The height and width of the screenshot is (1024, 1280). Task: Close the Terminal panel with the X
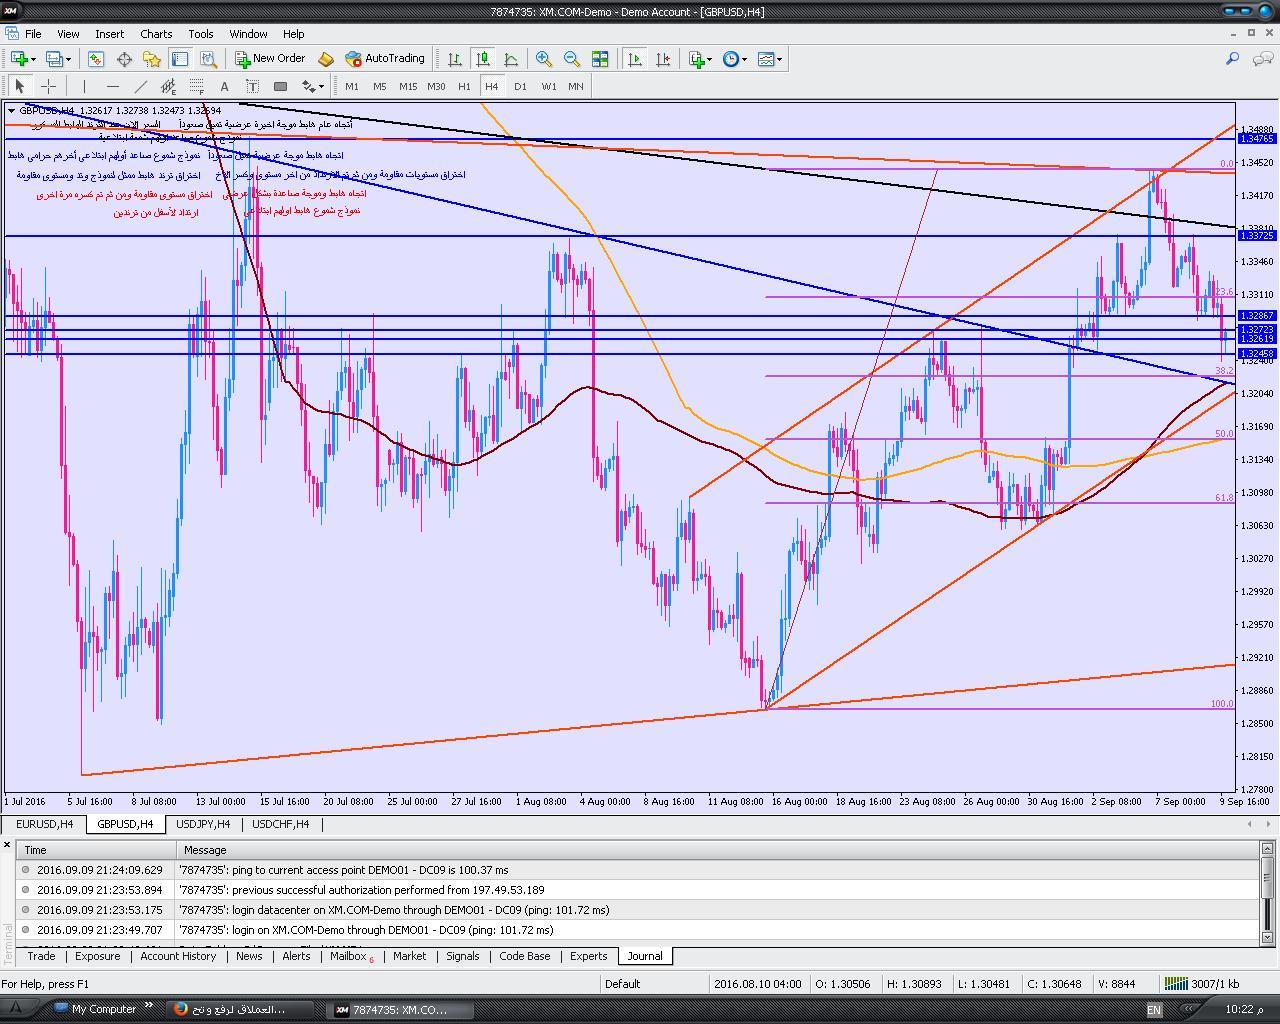pyautogui.click(x=7, y=846)
